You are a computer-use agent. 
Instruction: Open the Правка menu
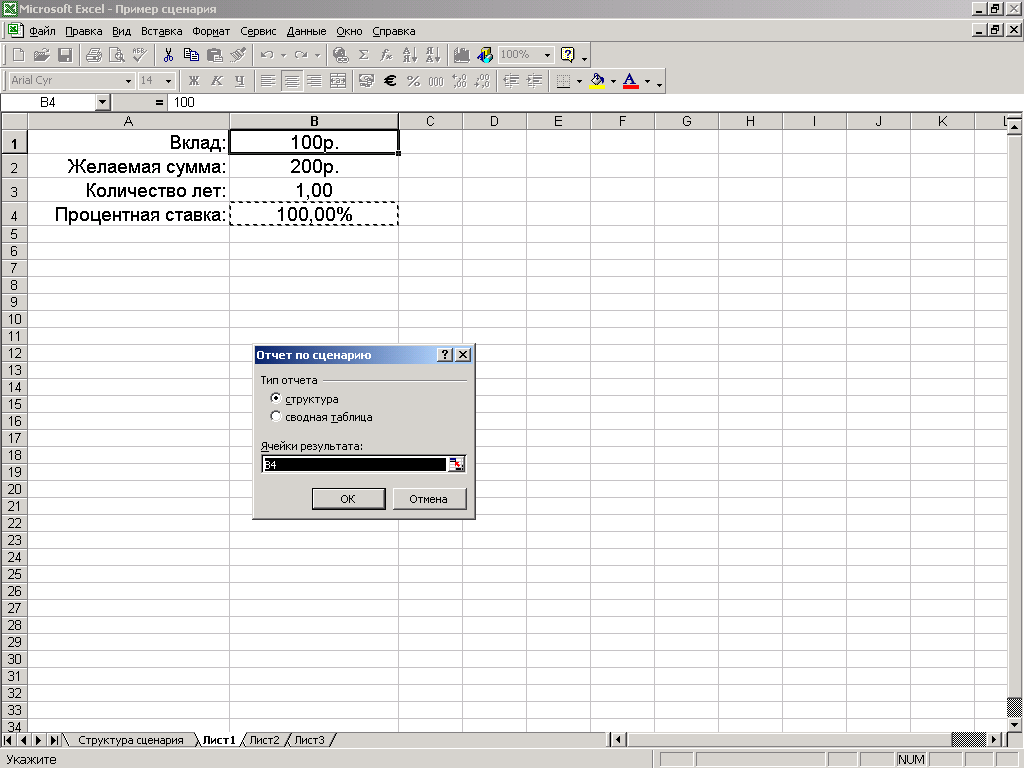[x=84, y=31]
